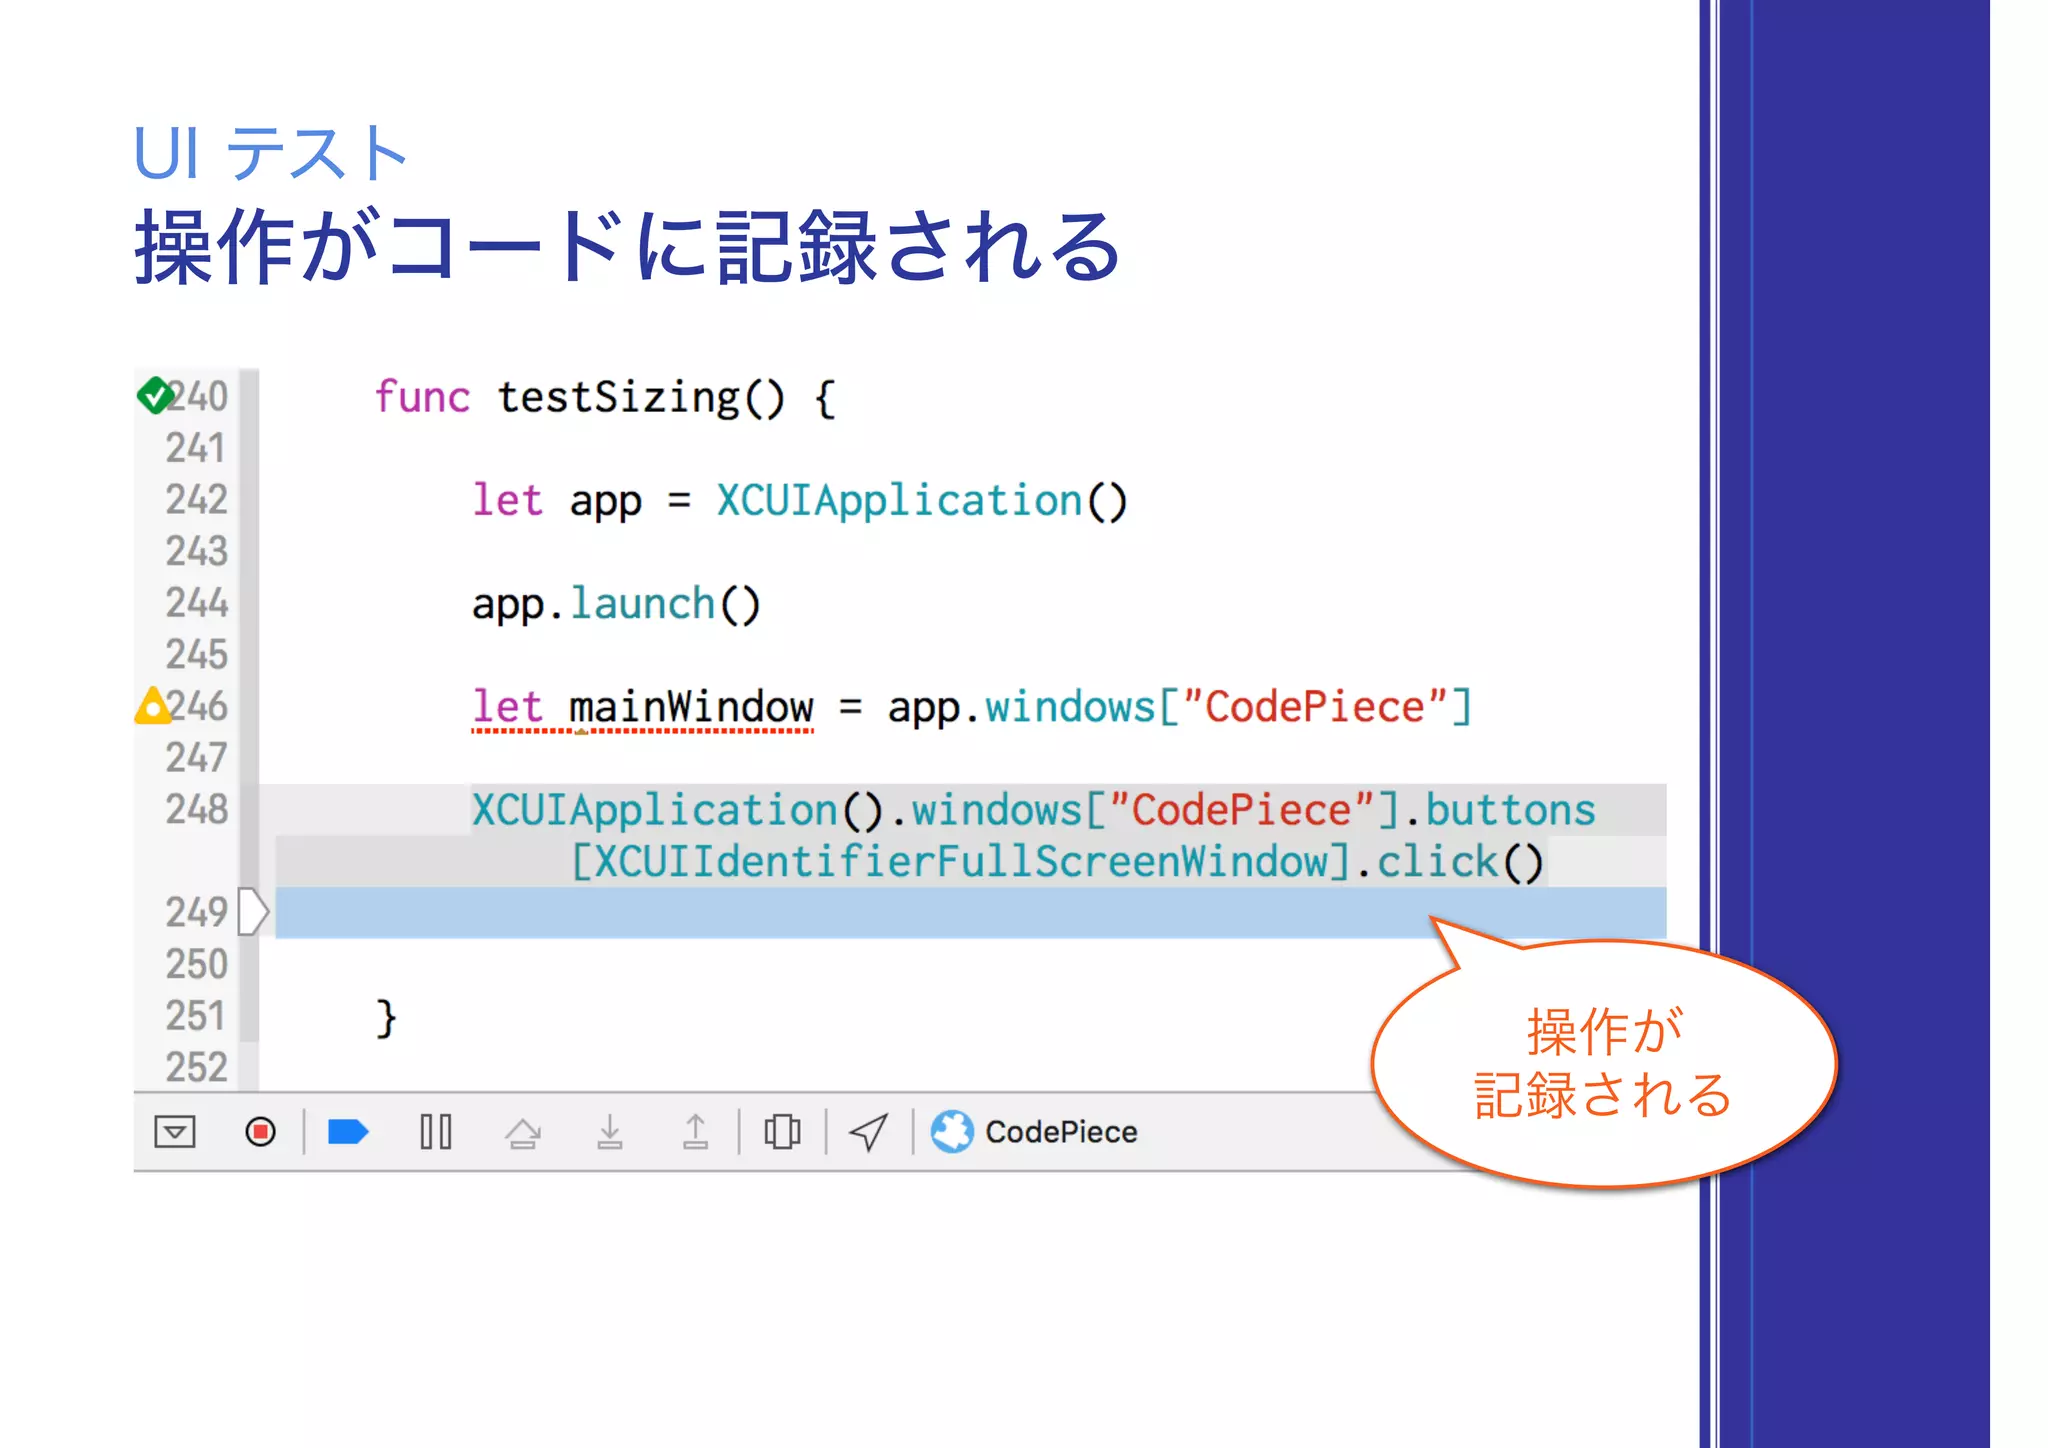2048x1448 pixels.
Task: Click line number 251 in gutter
Action: point(196,1016)
